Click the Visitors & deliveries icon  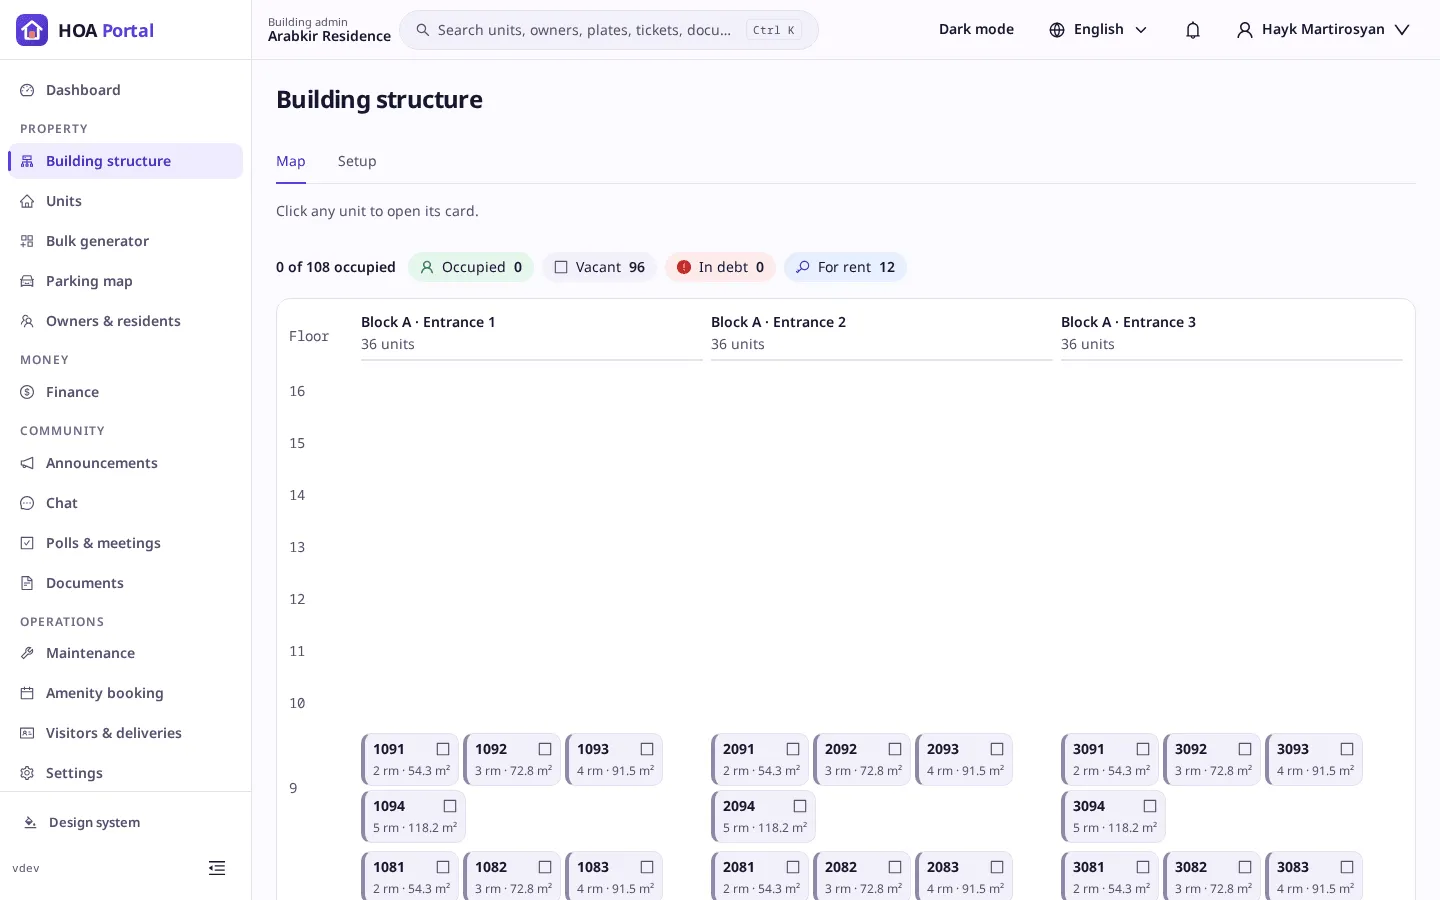coord(27,733)
